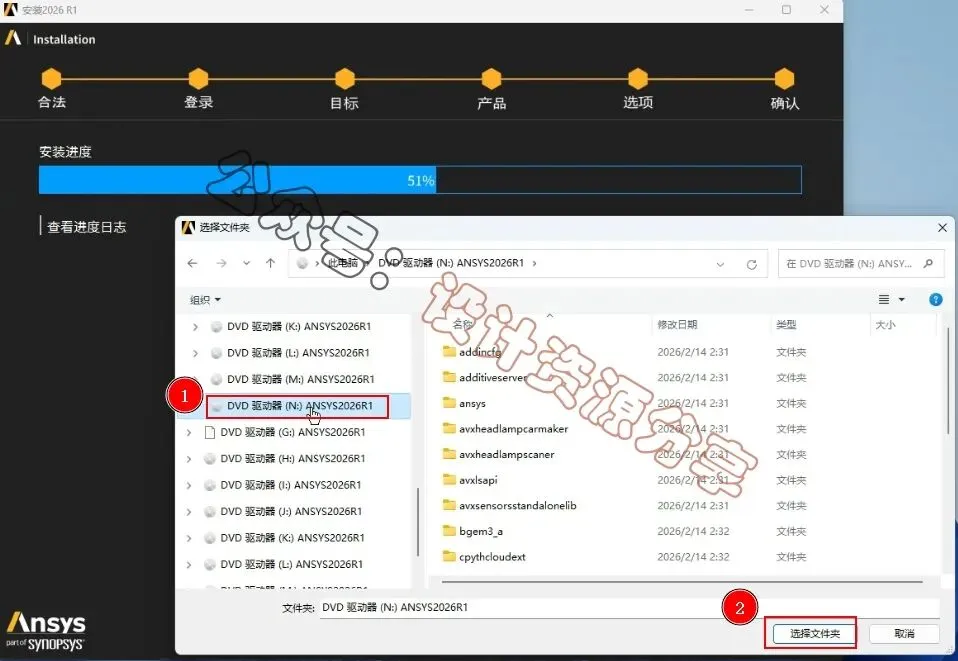Select the folder name text bgem3_a
Screen dimensions: 958x661
pyautogui.click(x=481, y=531)
